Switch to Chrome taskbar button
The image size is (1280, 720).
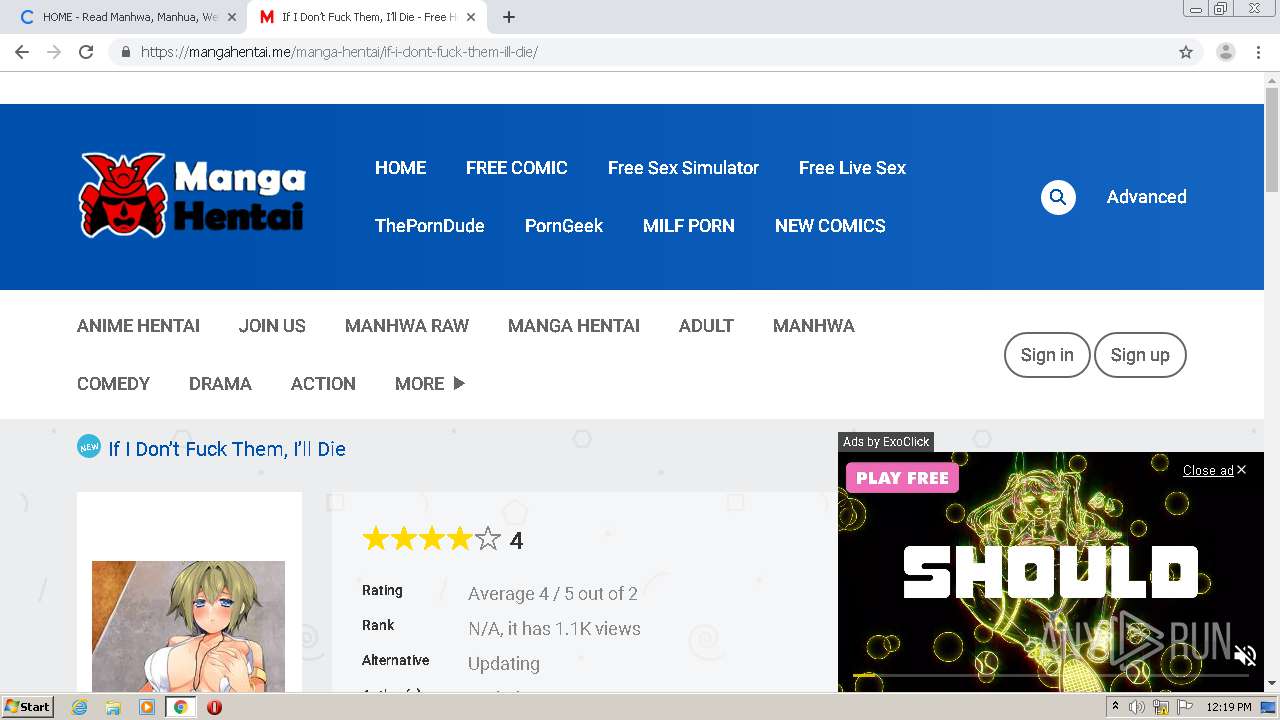click(x=180, y=707)
